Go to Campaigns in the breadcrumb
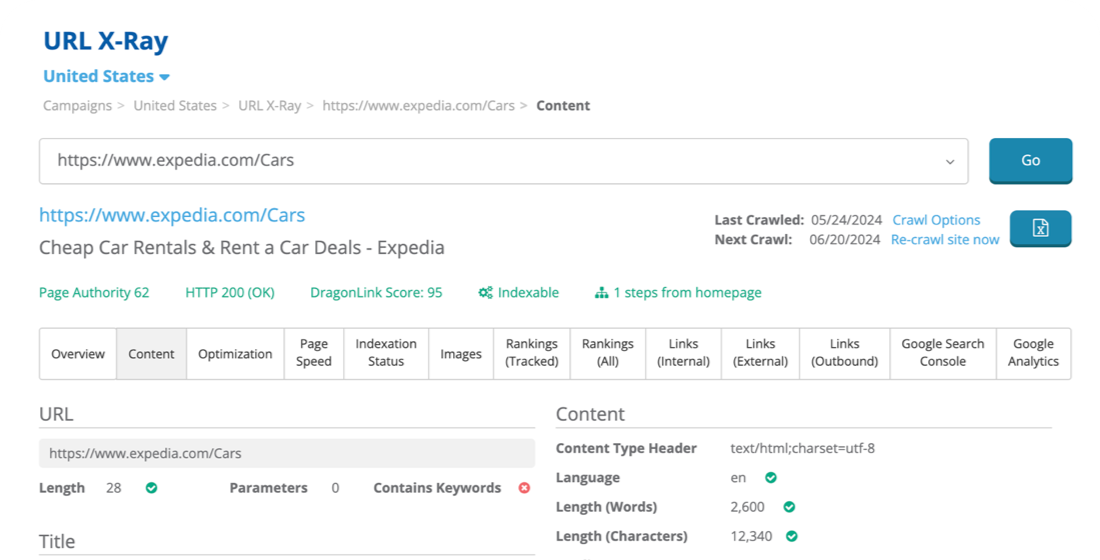 (x=77, y=106)
